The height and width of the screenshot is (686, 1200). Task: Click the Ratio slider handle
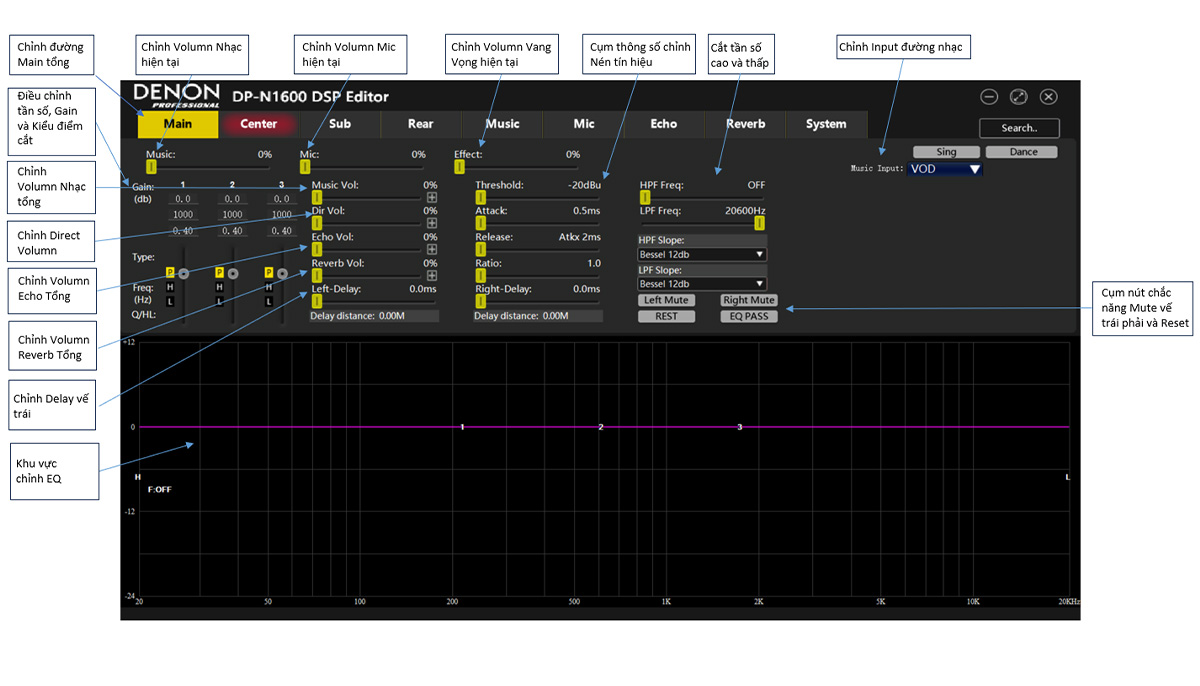coord(480,275)
